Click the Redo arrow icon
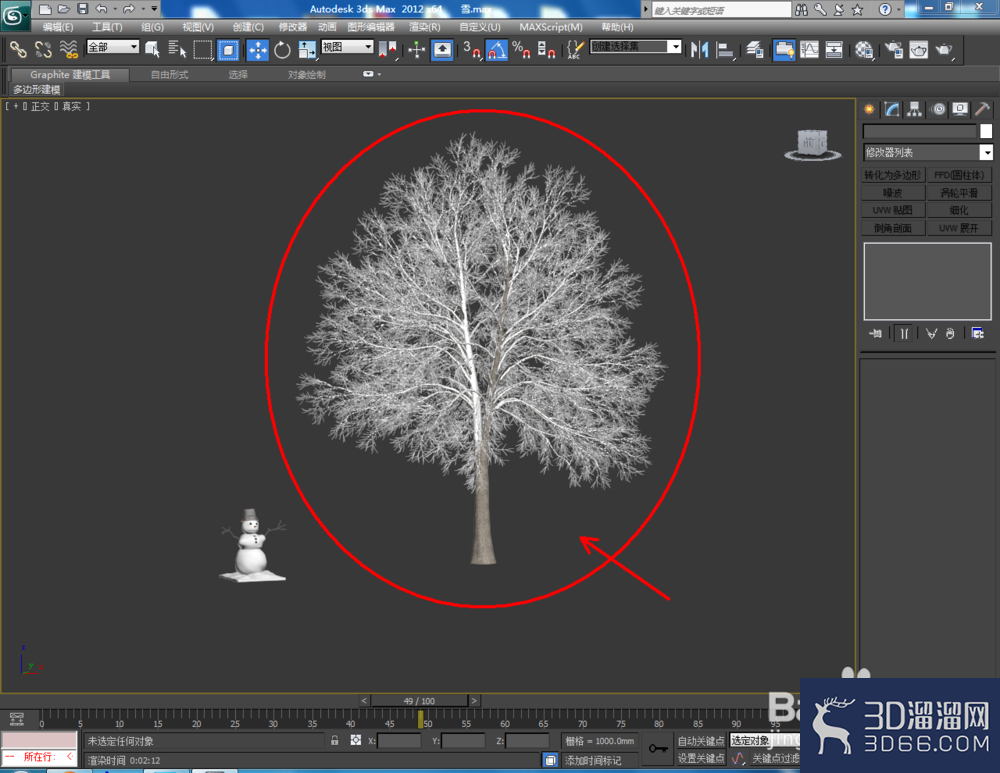The width and height of the screenshot is (1000, 773). tap(129, 9)
